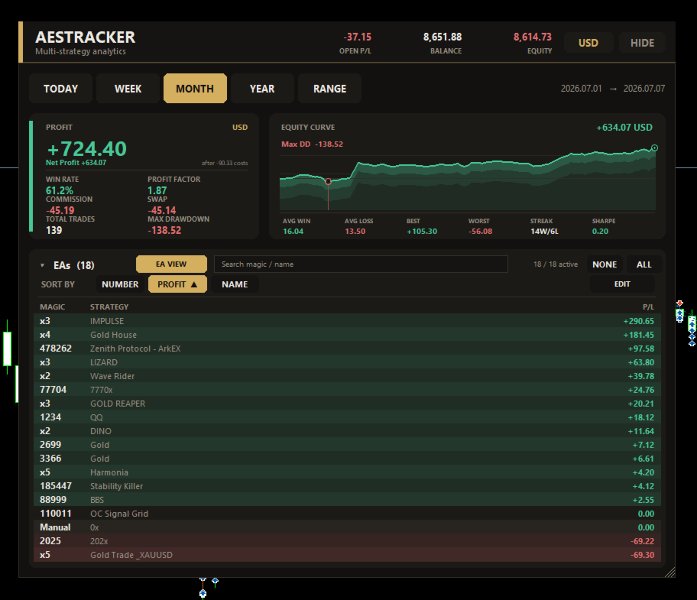Select the GOLD REAPER strategy row
697x600 pixels.
point(347,403)
